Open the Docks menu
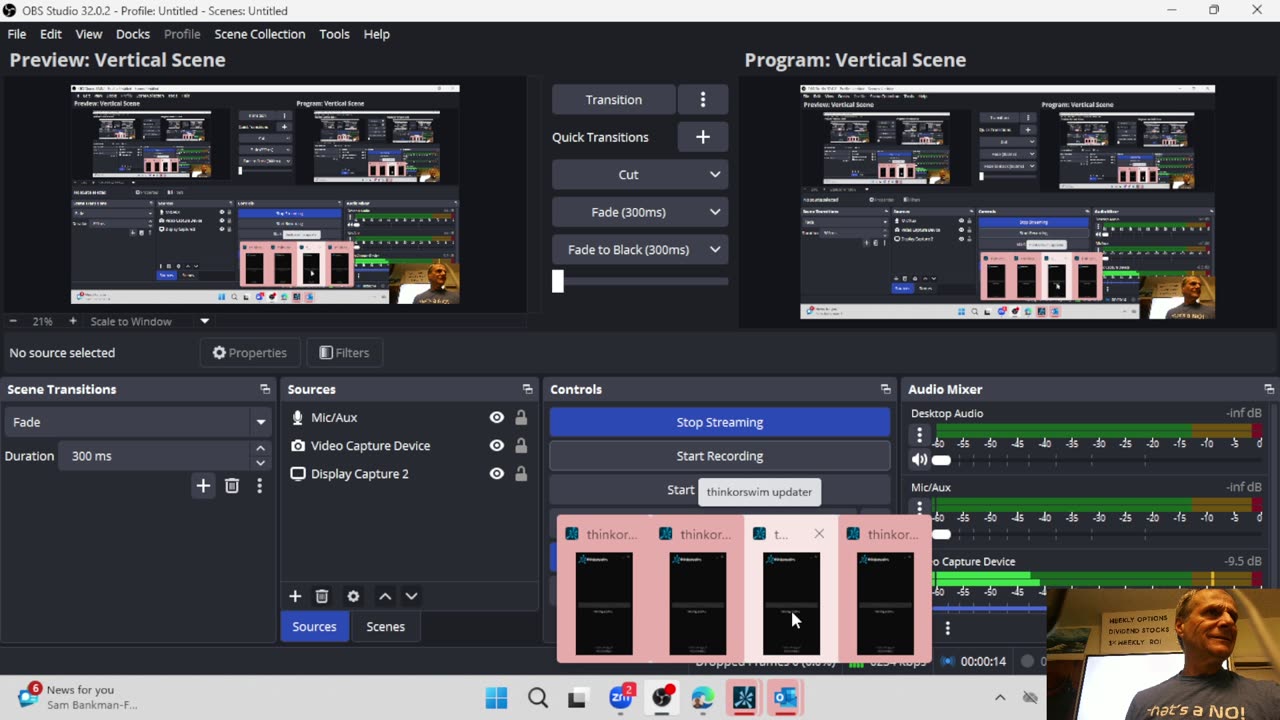This screenshot has height=720, width=1280. click(133, 34)
